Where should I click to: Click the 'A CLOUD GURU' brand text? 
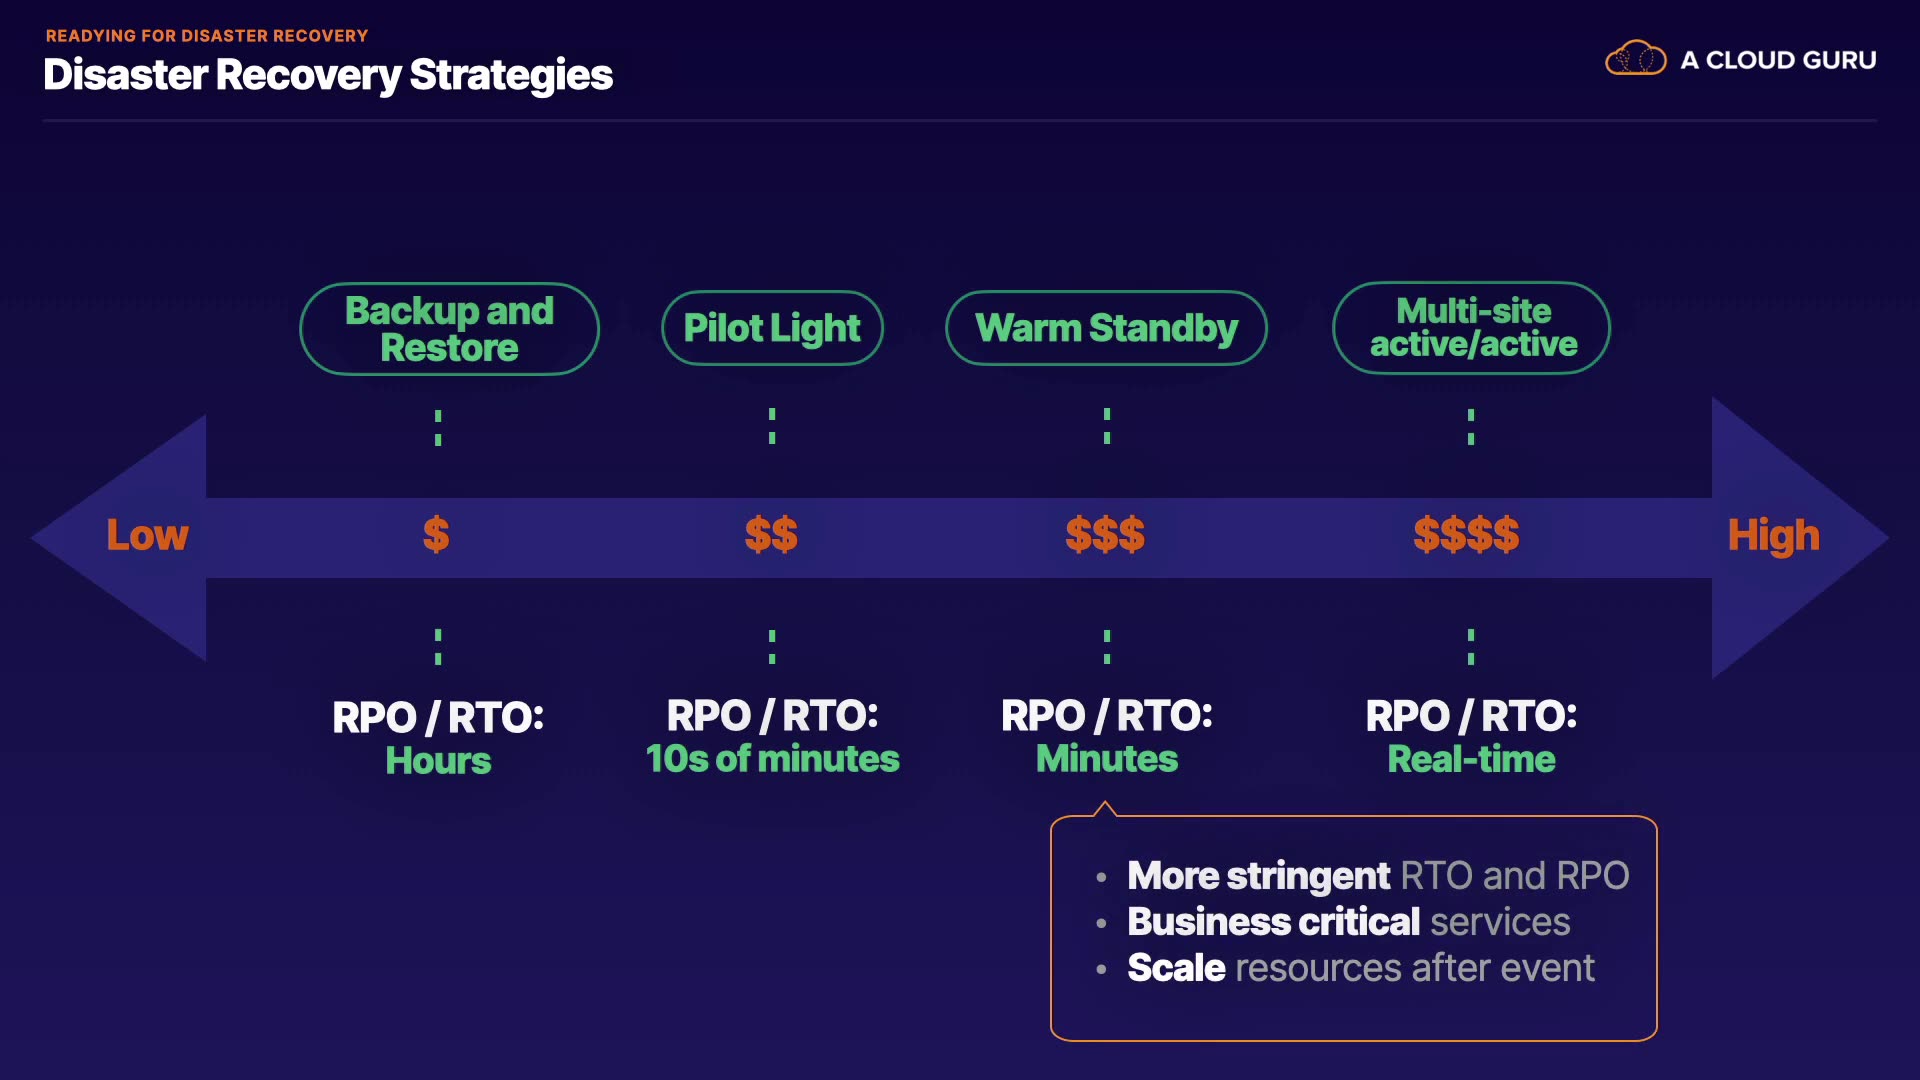pyautogui.click(x=1778, y=60)
